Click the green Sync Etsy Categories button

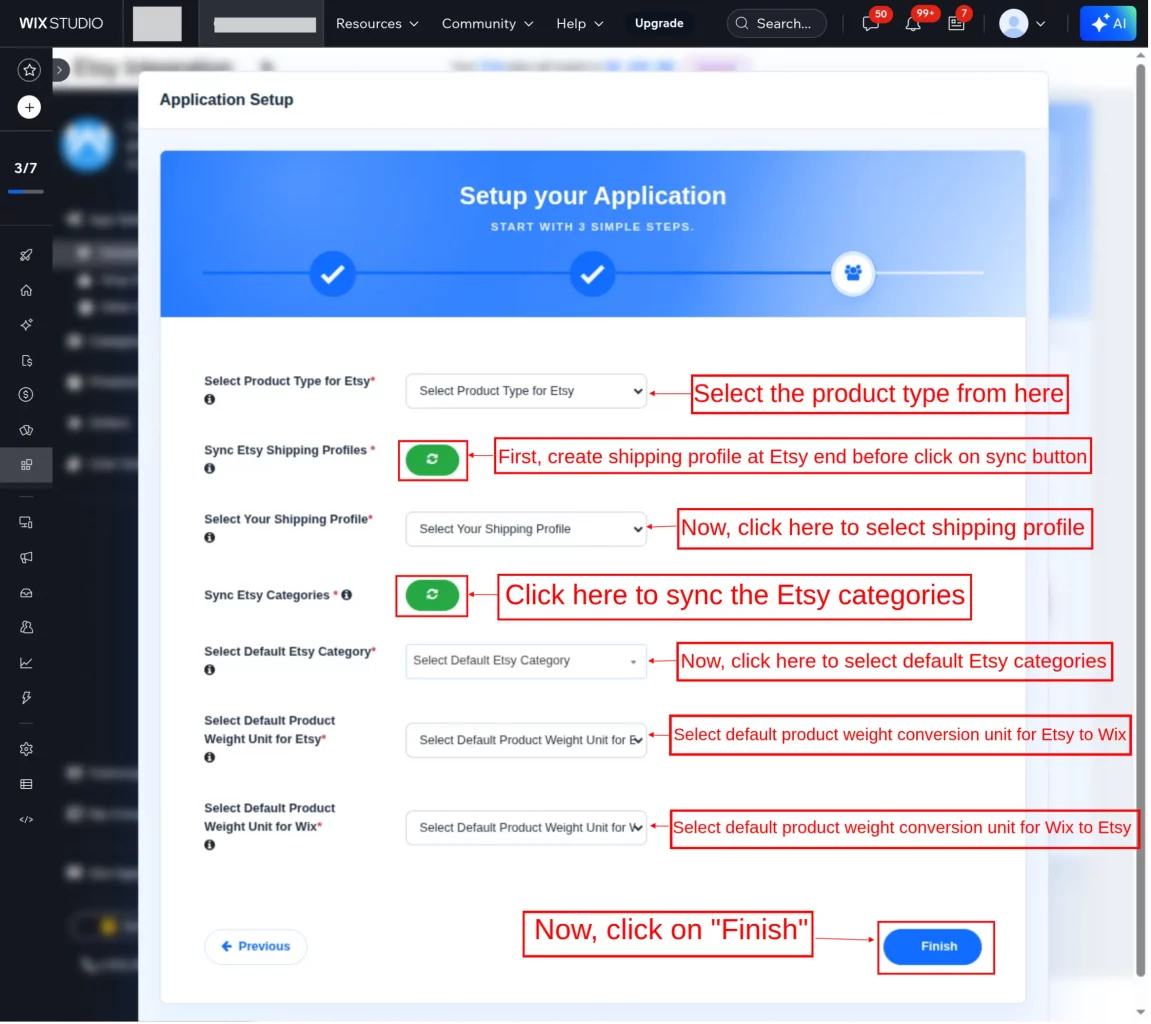(432, 595)
